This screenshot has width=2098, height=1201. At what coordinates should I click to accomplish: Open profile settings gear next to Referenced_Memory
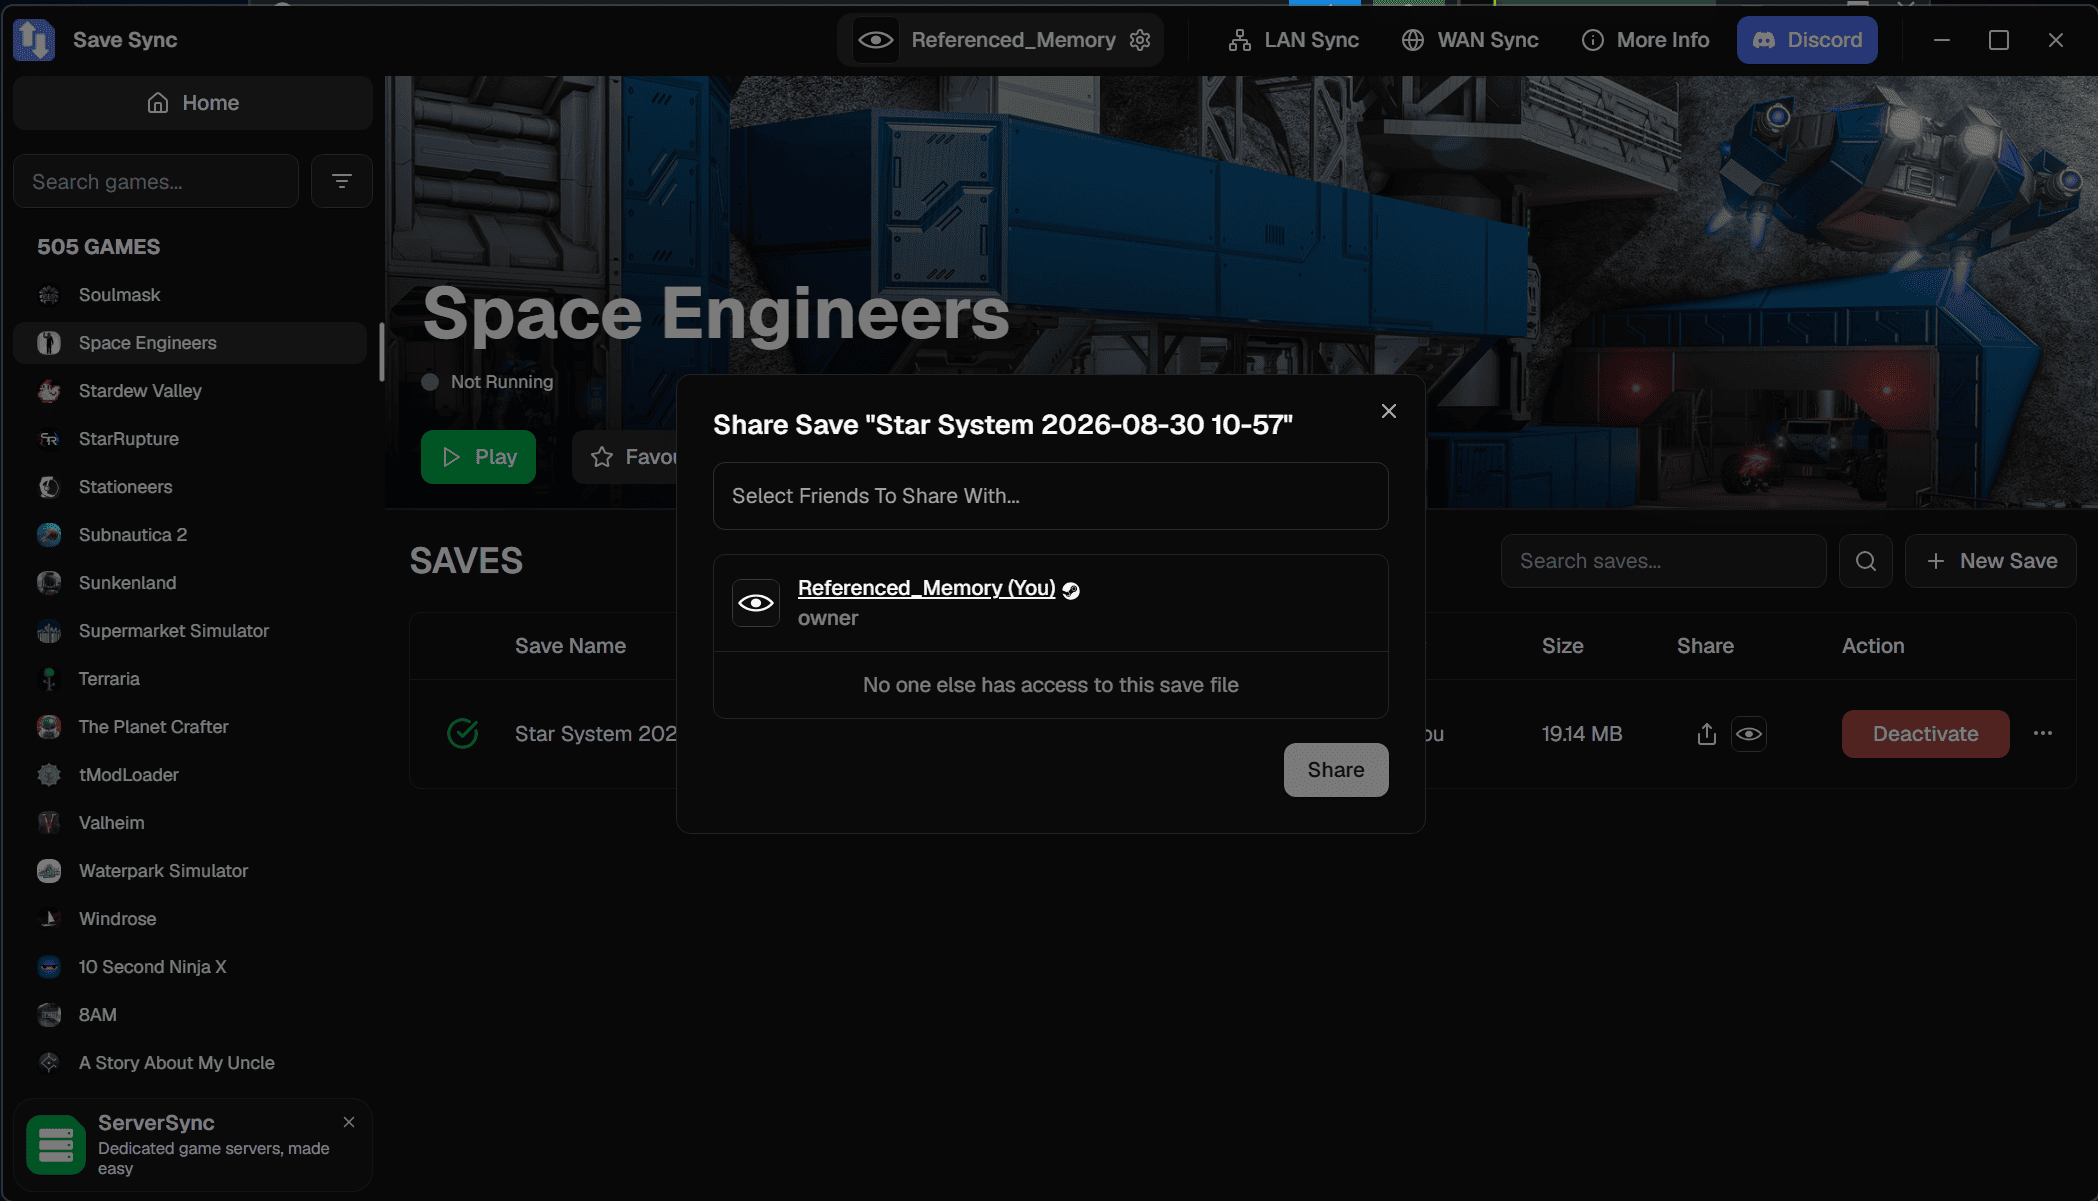click(x=1140, y=40)
